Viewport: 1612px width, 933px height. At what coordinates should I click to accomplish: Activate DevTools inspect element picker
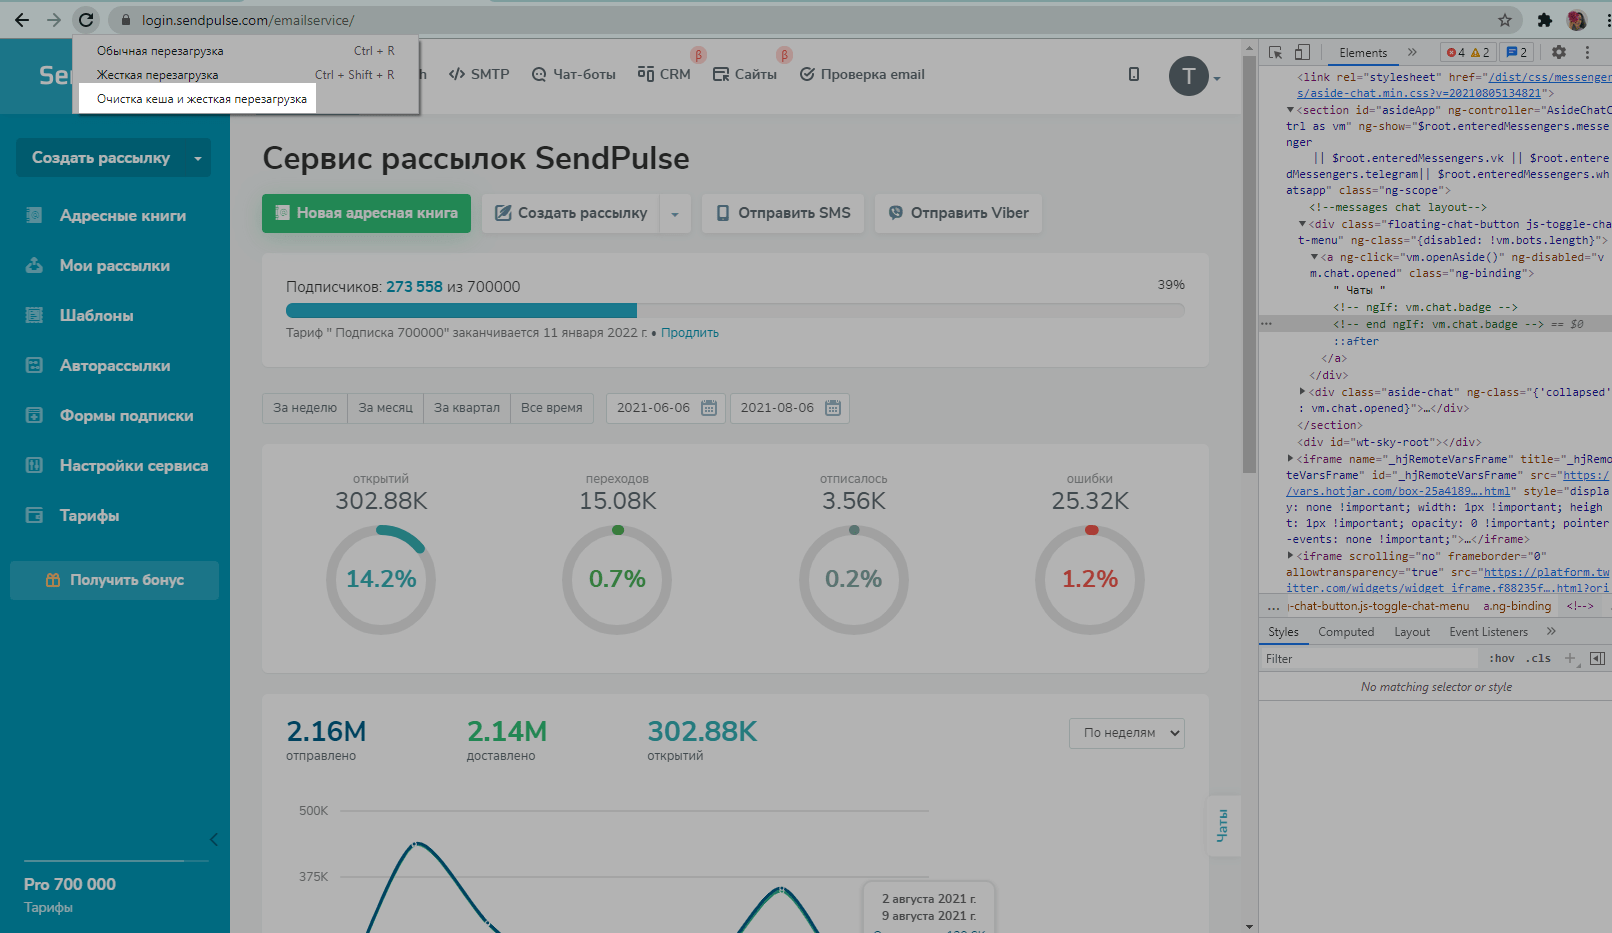[x=1276, y=52]
